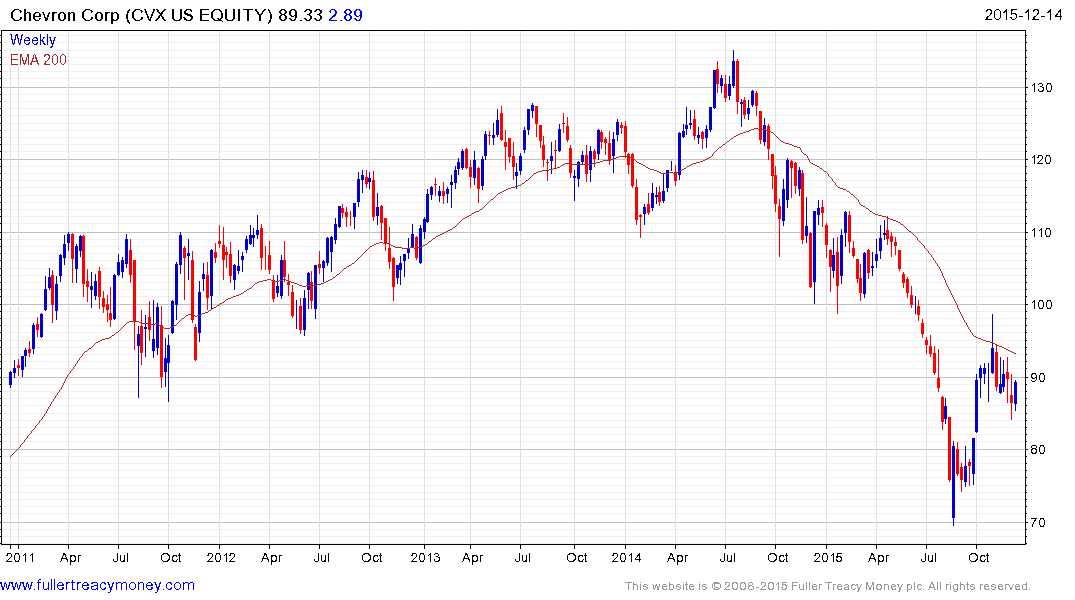Click the 2015 year label on time axis
Screen dimensions: 1075x600
click(828, 557)
